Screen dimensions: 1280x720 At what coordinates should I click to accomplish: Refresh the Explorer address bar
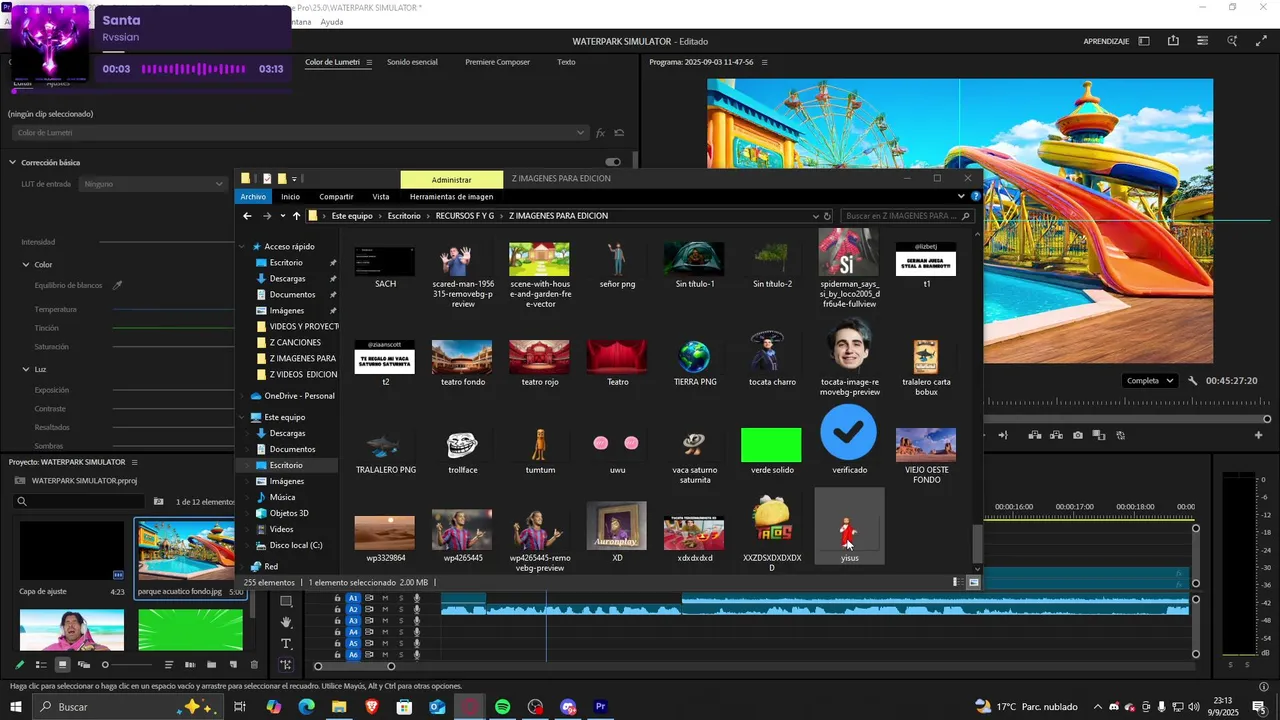click(826, 216)
